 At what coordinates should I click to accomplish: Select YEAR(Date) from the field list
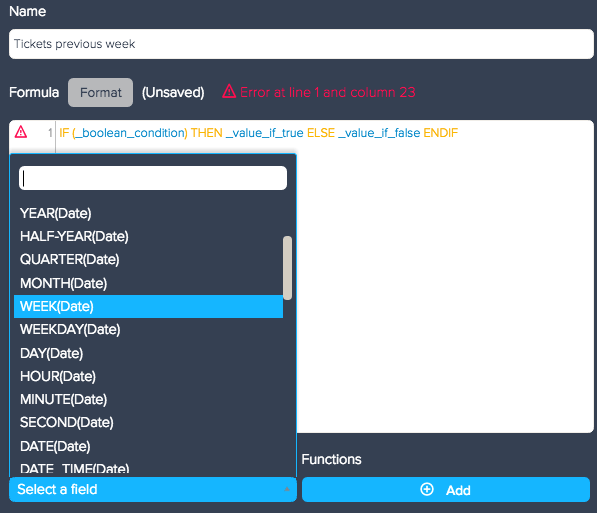148,213
